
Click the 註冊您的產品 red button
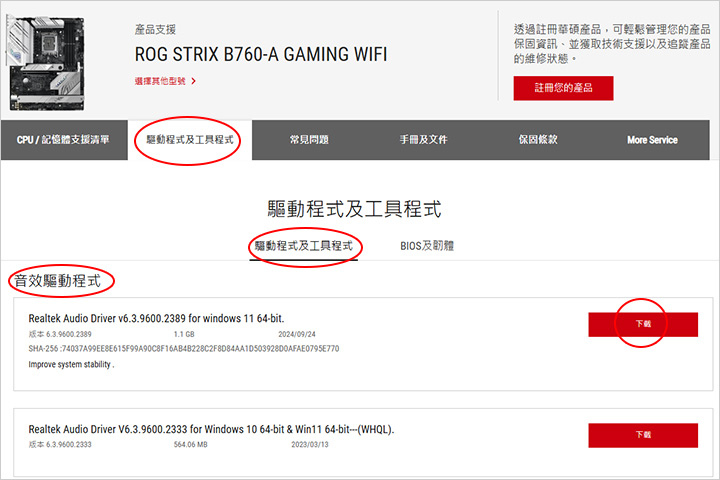[x=563, y=88]
